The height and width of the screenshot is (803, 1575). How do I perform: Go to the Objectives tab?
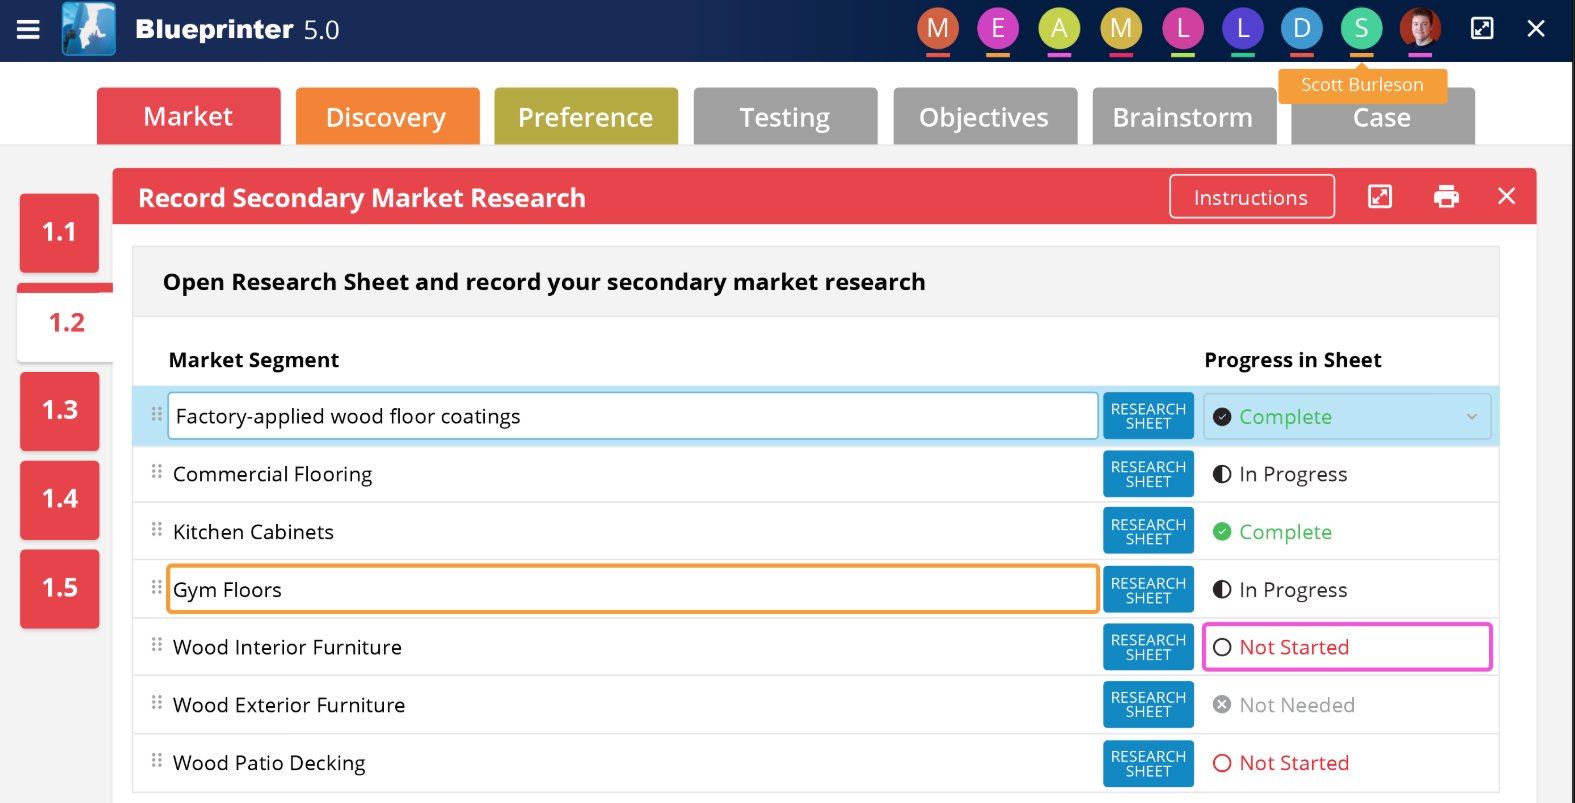985,116
